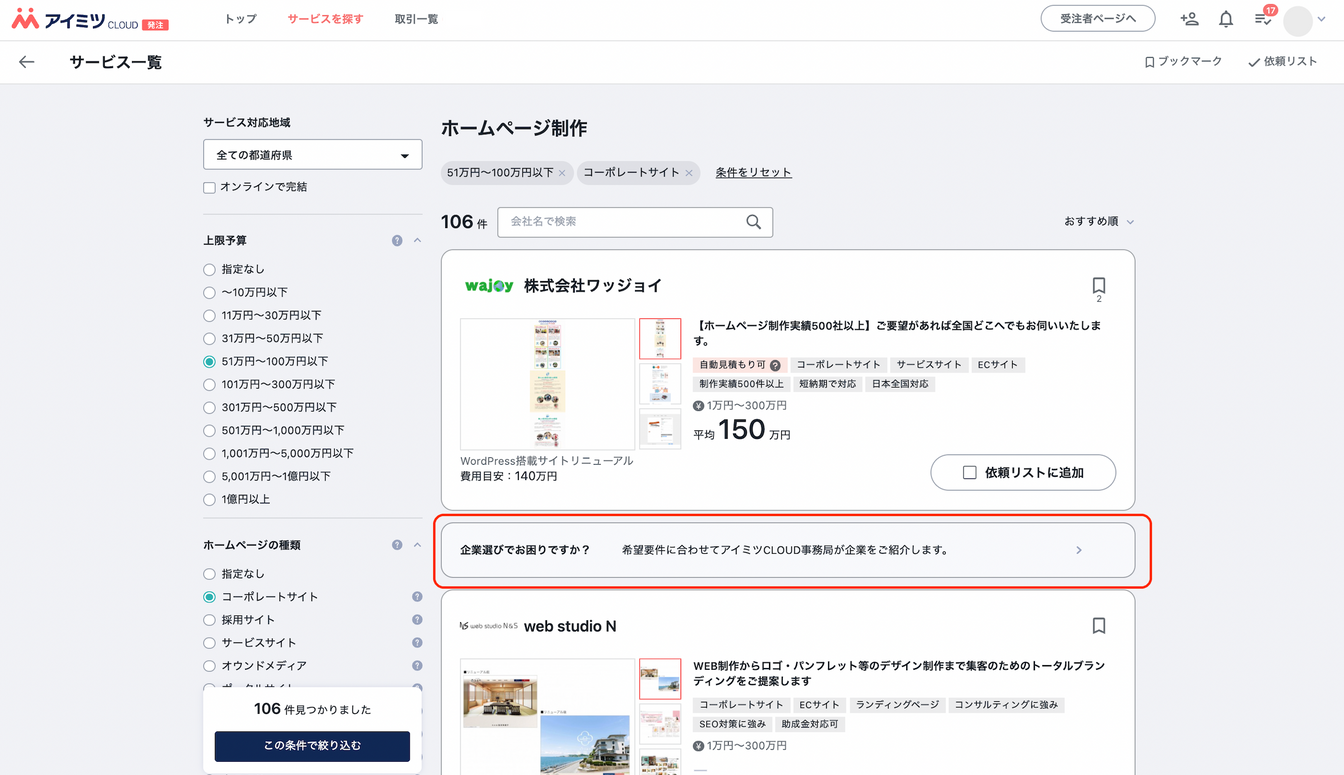Click the add user icon in header
This screenshot has width=1344, height=775.
(1189, 19)
